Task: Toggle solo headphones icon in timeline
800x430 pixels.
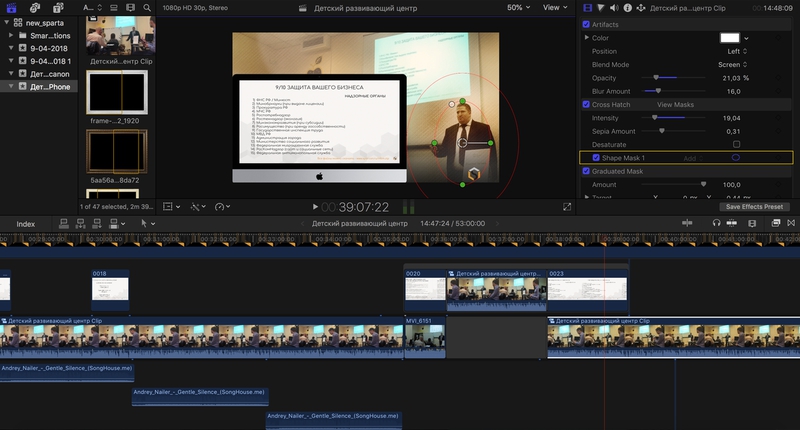Action: 716,223
